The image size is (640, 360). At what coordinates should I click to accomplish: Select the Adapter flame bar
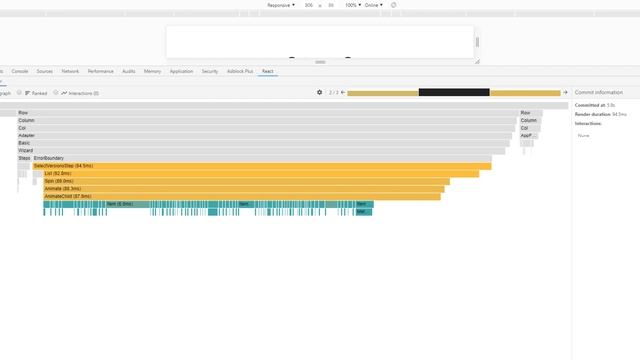(264, 136)
